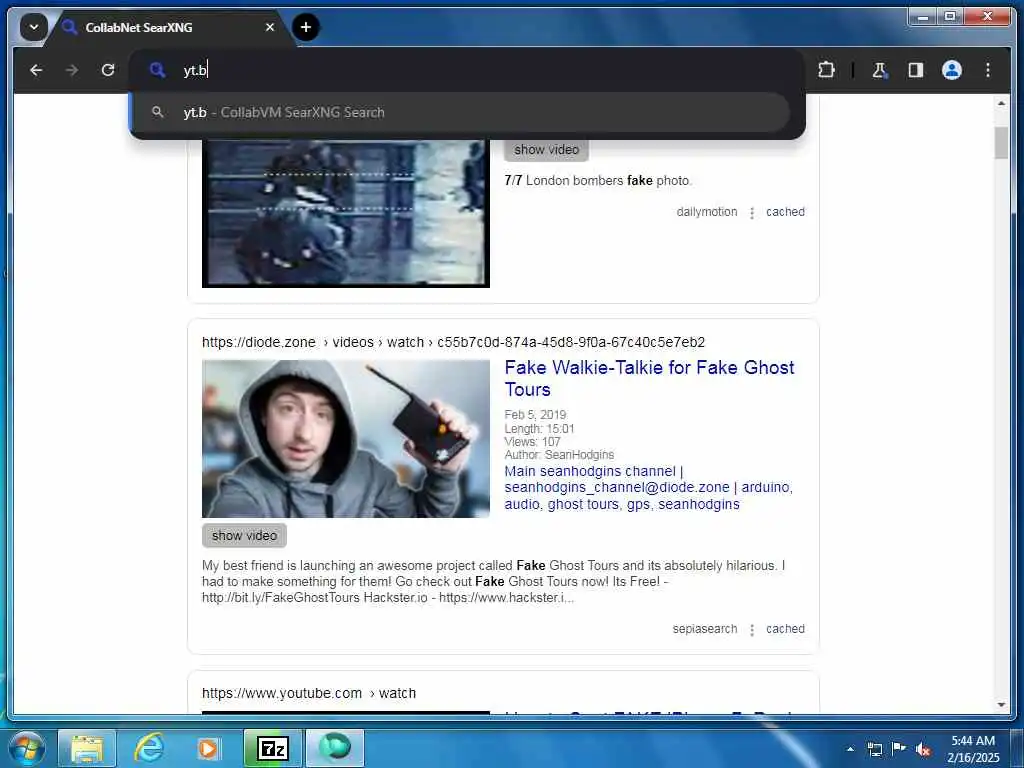This screenshot has width=1024, height=768.
Task: Open options dots next to dailymotion
Action: point(752,213)
